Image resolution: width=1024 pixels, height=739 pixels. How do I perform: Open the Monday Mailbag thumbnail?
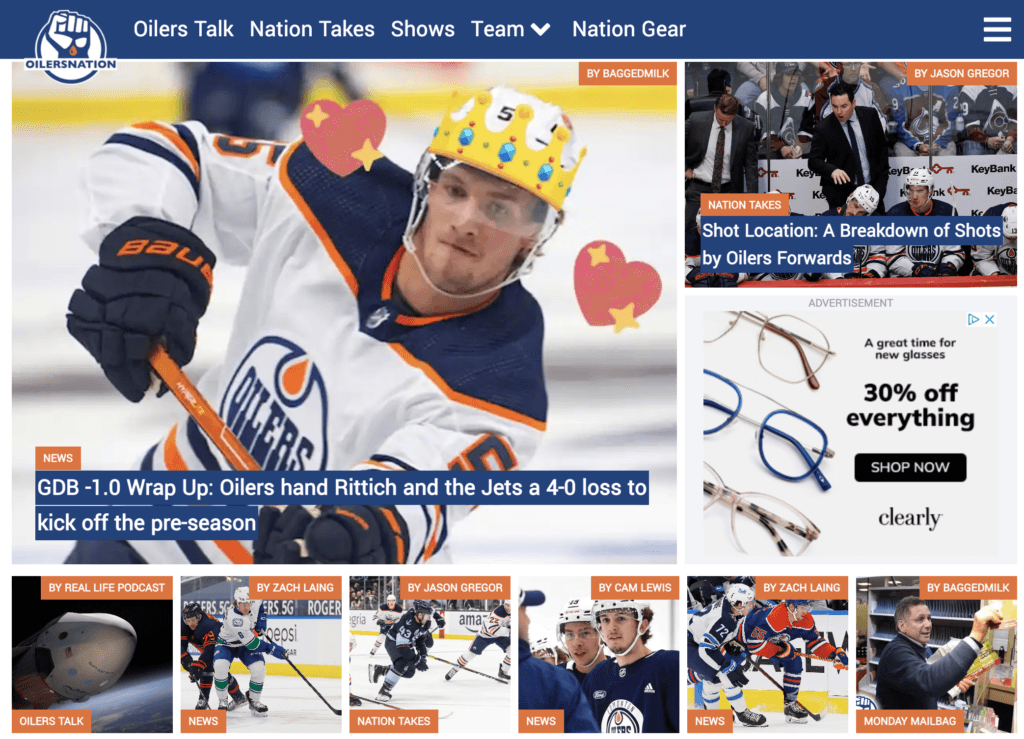(936, 654)
